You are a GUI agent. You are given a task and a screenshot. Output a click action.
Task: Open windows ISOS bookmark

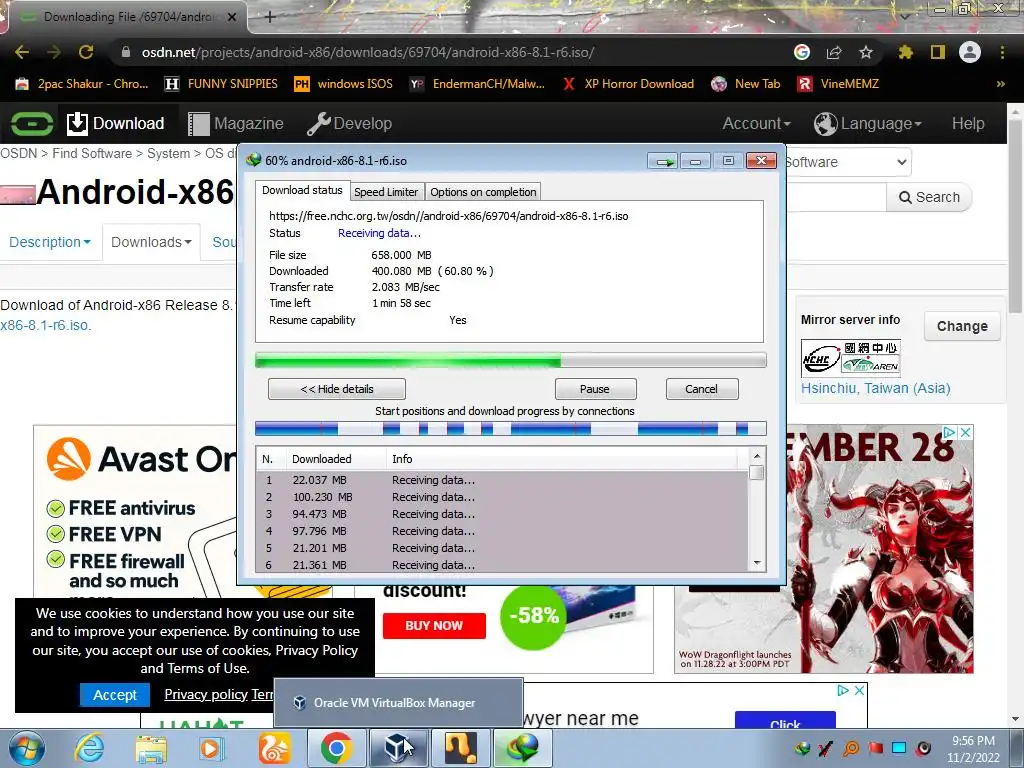click(x=344, y=84)
